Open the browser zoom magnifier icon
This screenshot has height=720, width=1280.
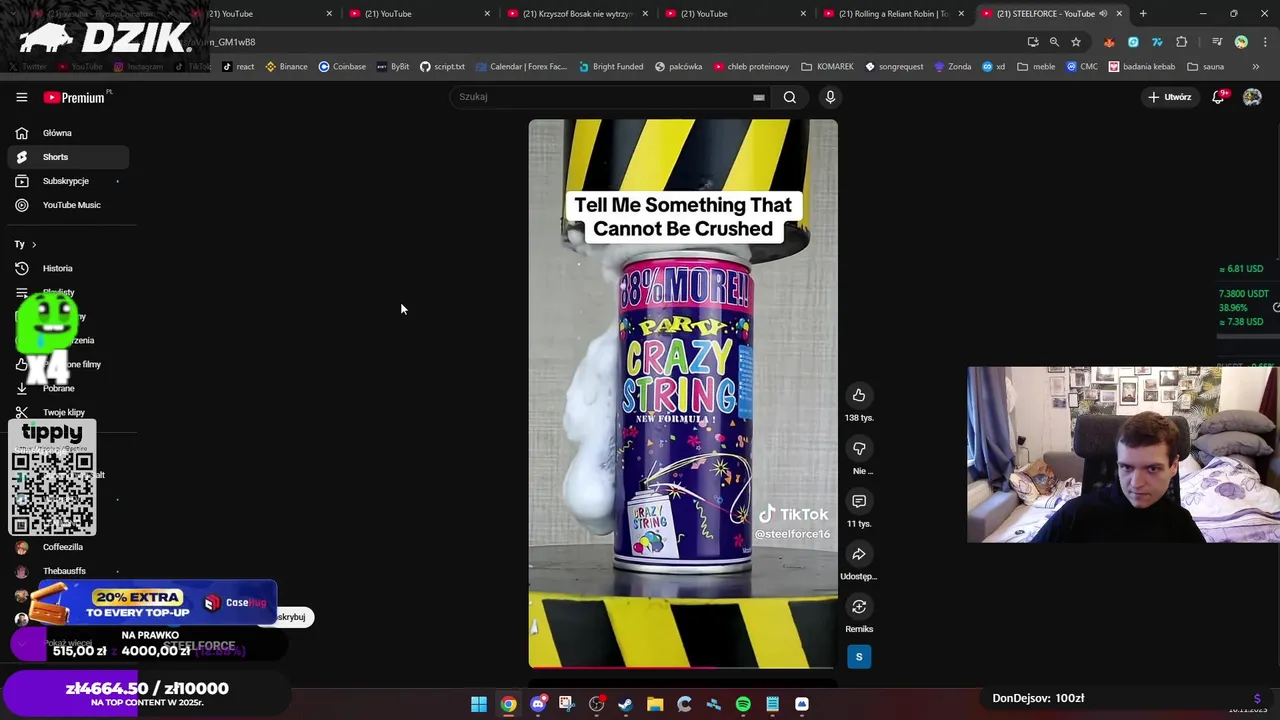1054,42
